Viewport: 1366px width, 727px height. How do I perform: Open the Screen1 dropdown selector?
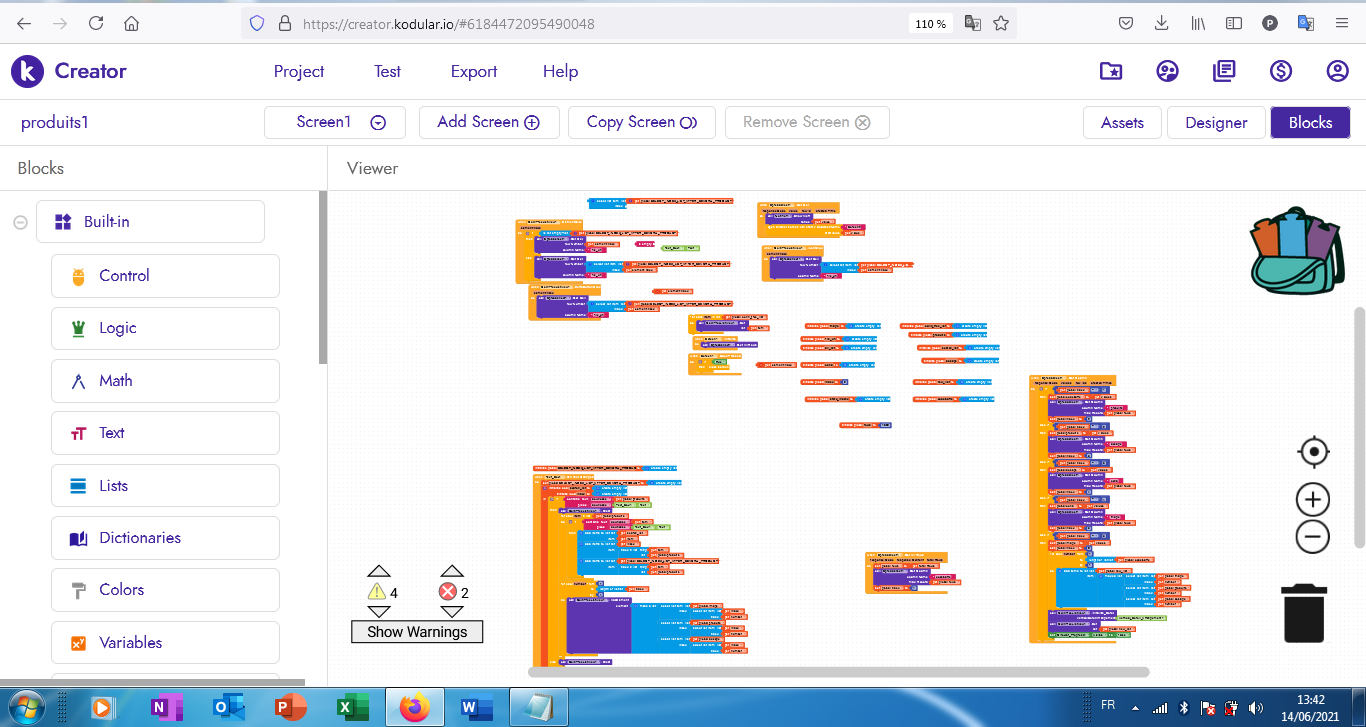tap(334, 122)
